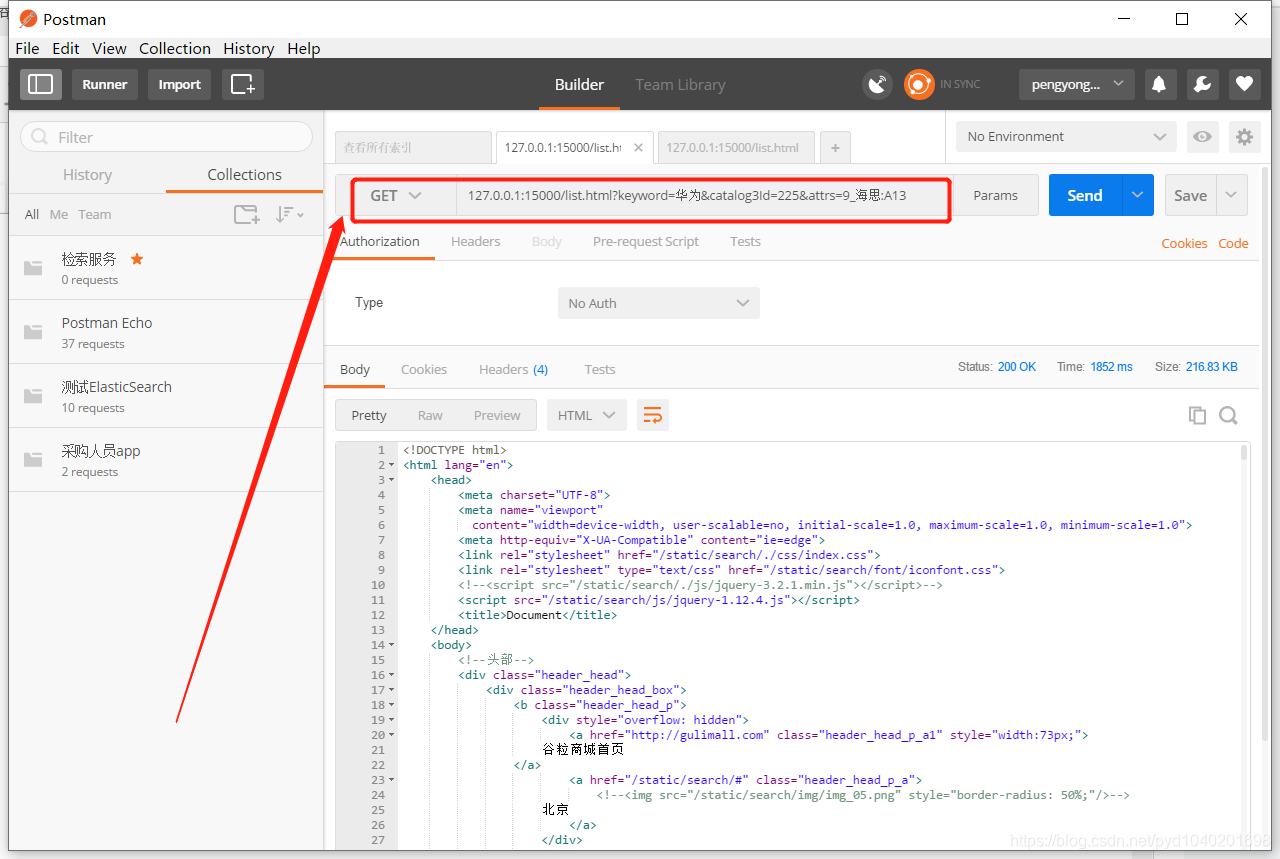Select the 查看所有索引 request tab
The width and height of the screenshot is (1280, 859).
pos(412,147)
